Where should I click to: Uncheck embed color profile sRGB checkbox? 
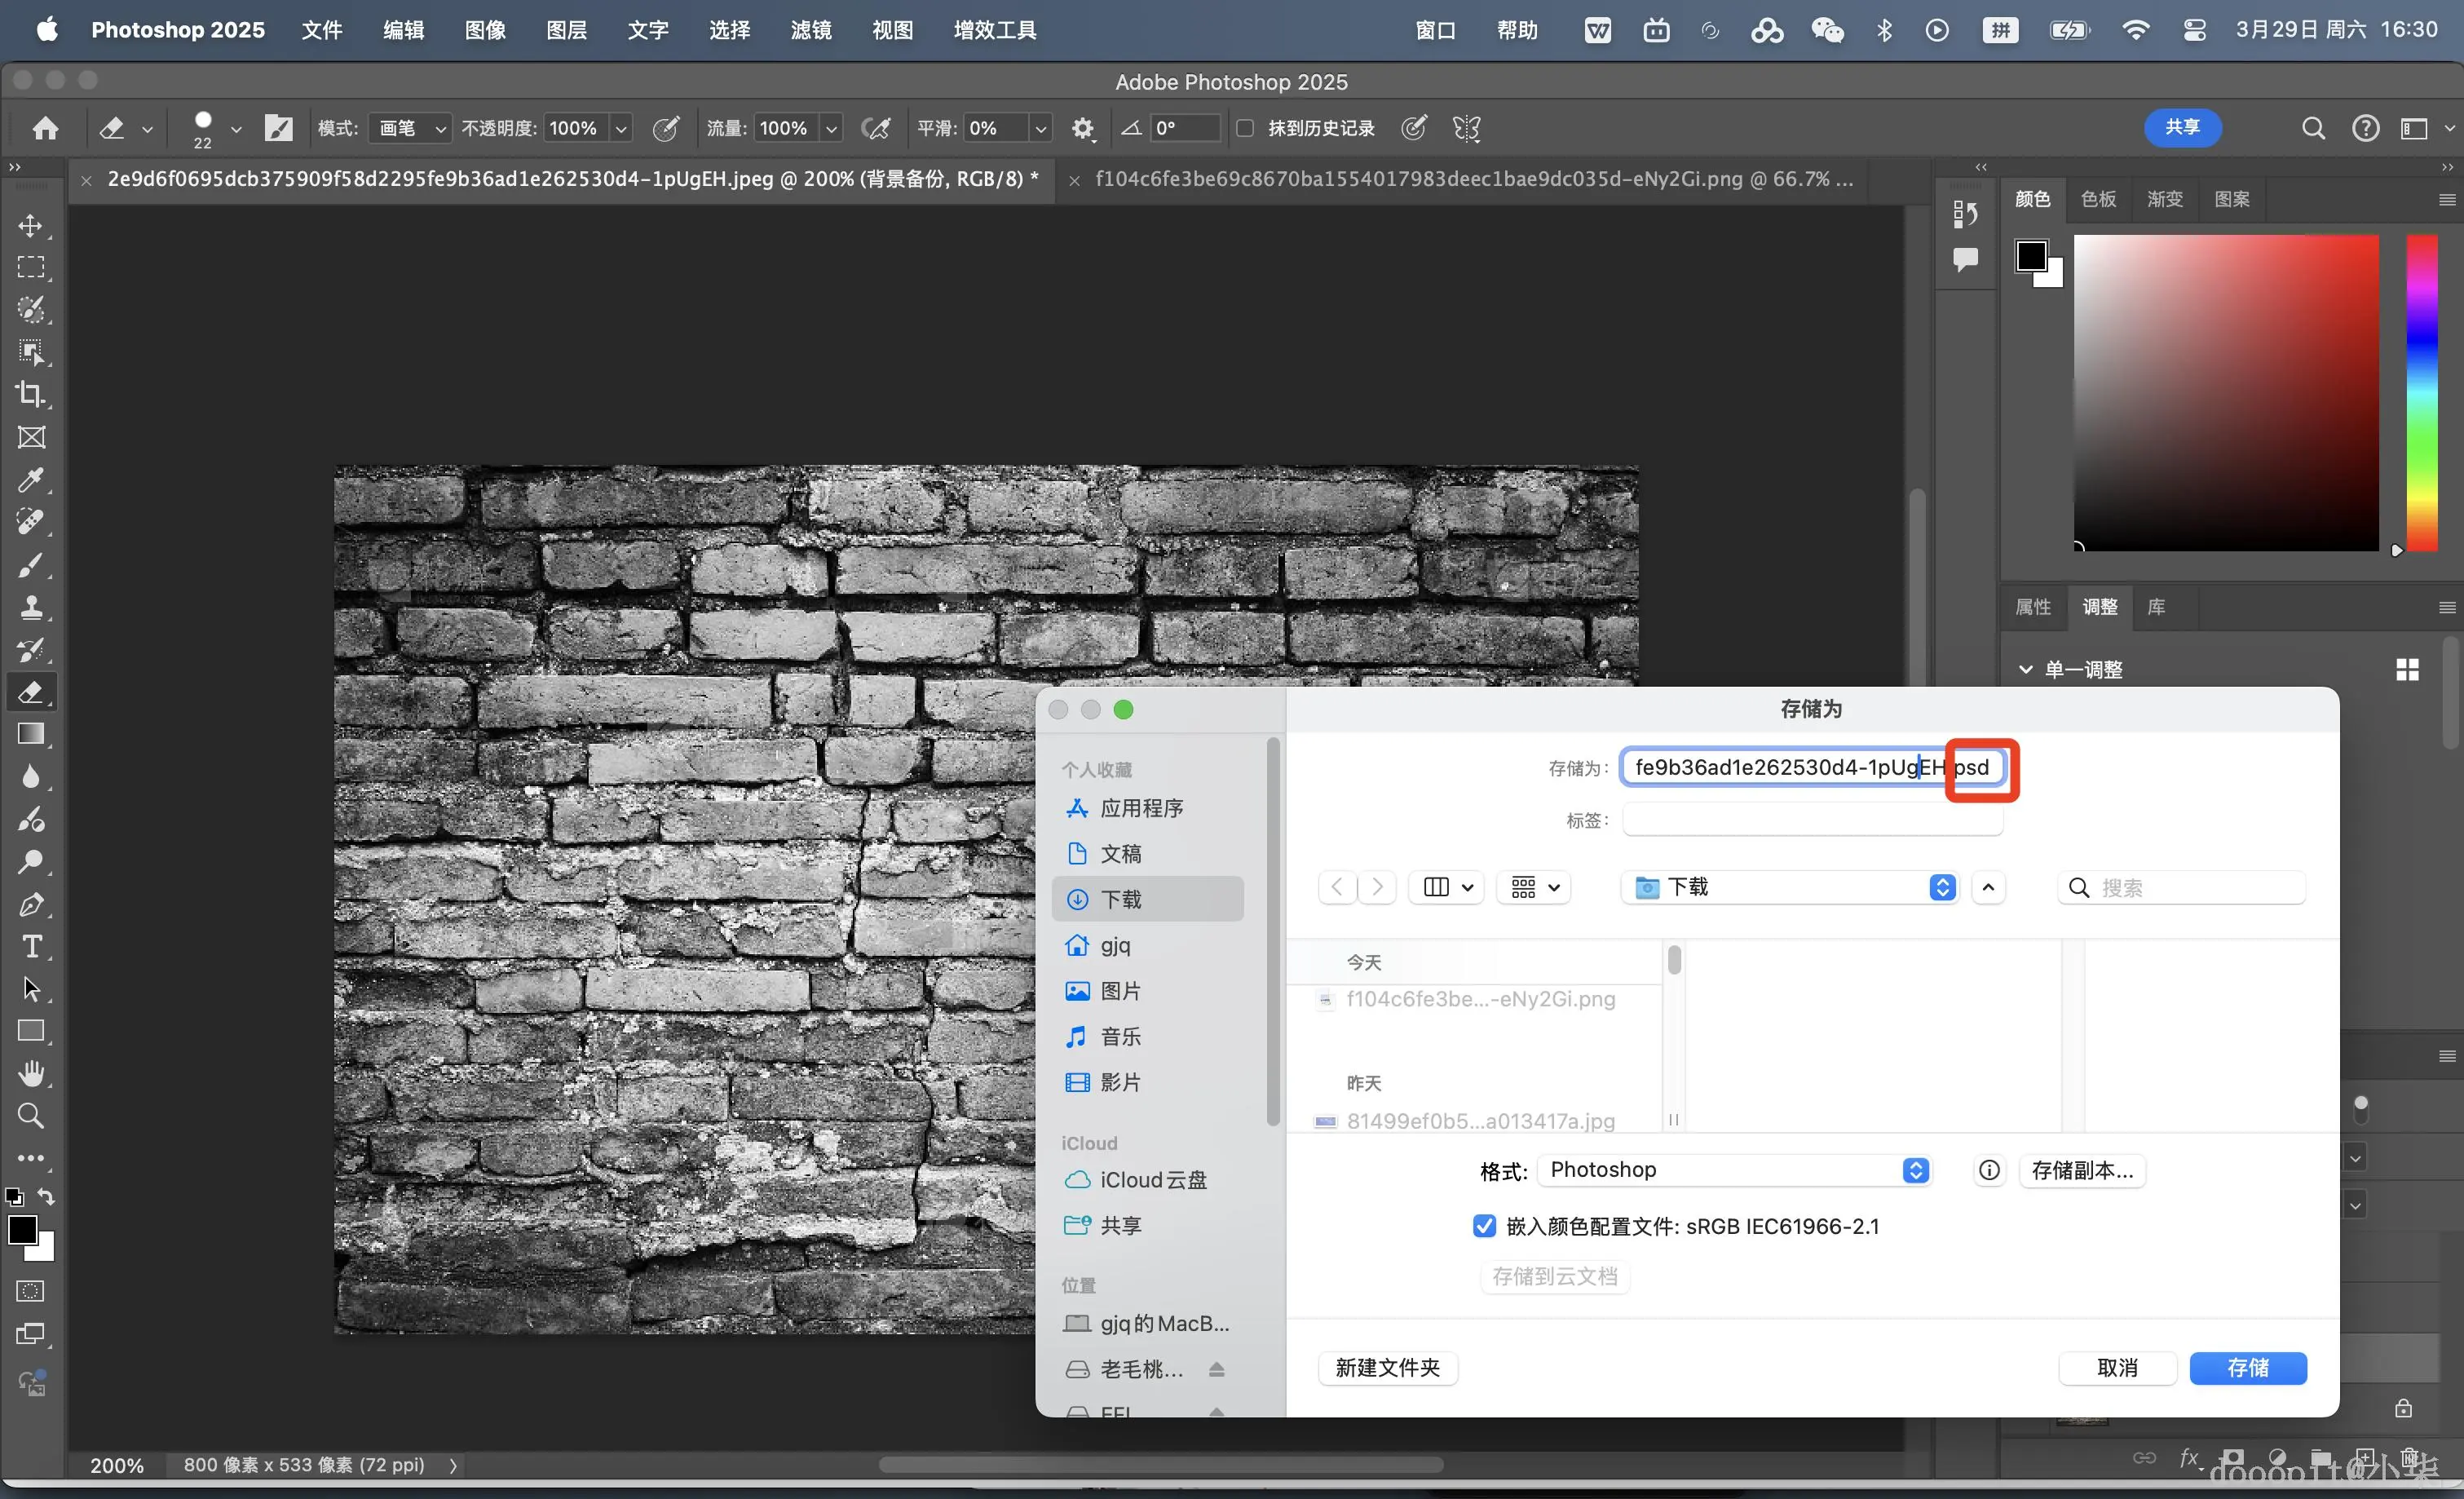[x=1484, y=1226]
